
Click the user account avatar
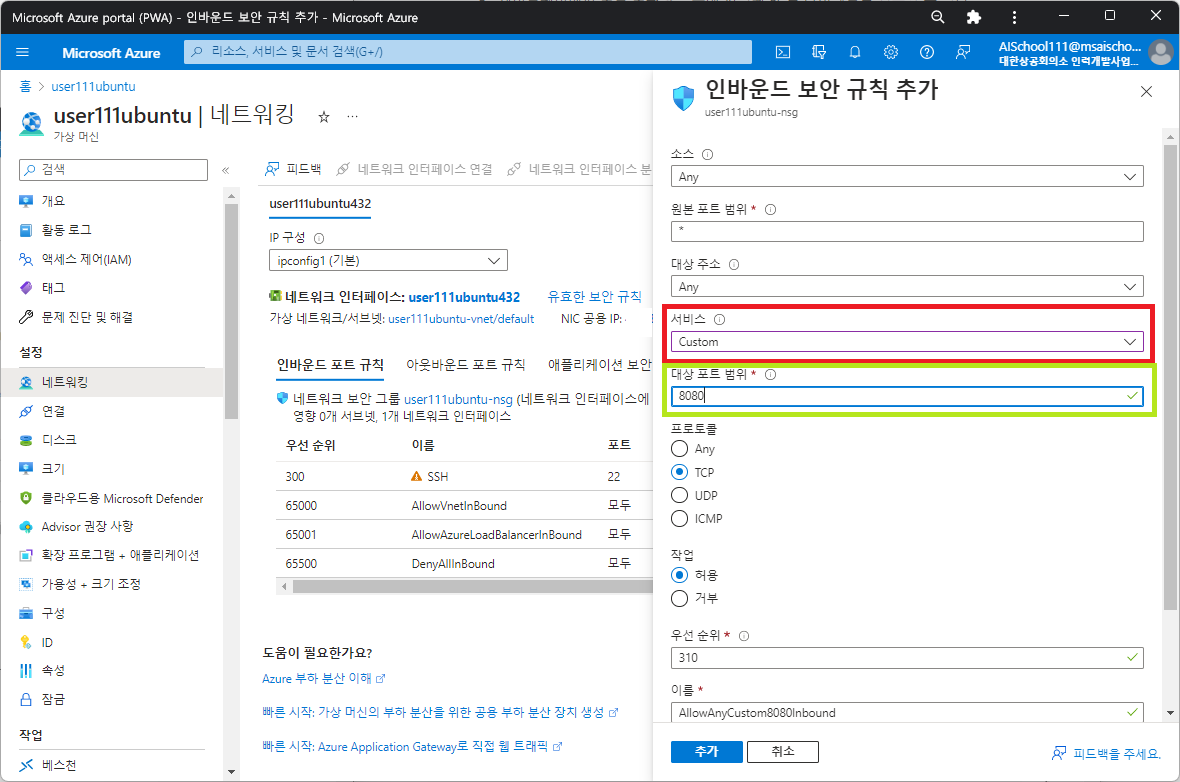click(1161, 52)
